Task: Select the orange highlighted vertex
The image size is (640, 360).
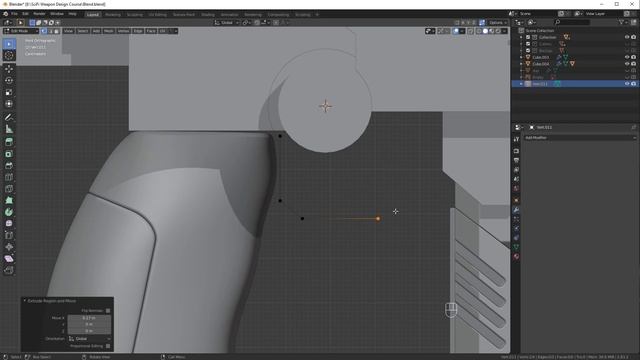Action: [378, 219]
